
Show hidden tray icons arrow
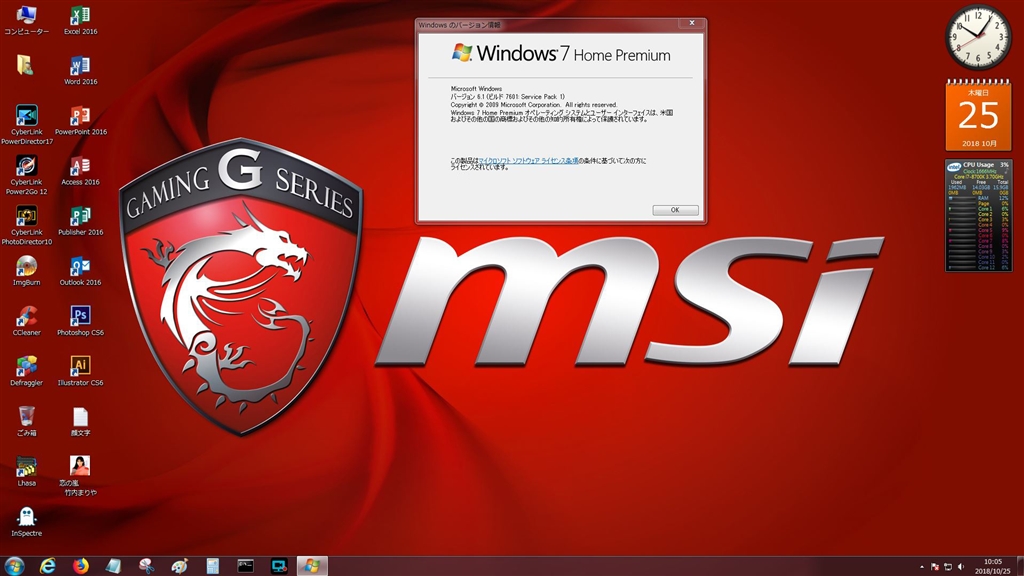(x=921, y=567)
